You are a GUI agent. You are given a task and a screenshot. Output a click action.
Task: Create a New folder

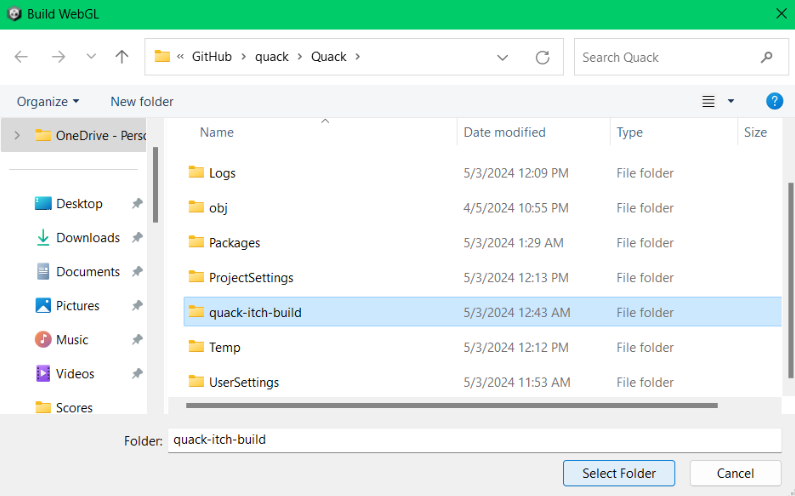point(142,101)
